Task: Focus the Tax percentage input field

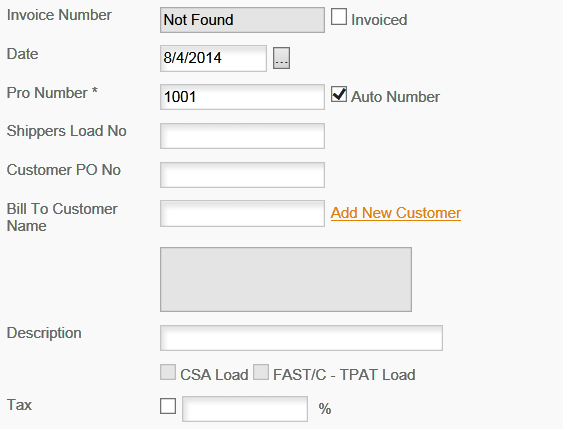Action: tap(245, 409)
